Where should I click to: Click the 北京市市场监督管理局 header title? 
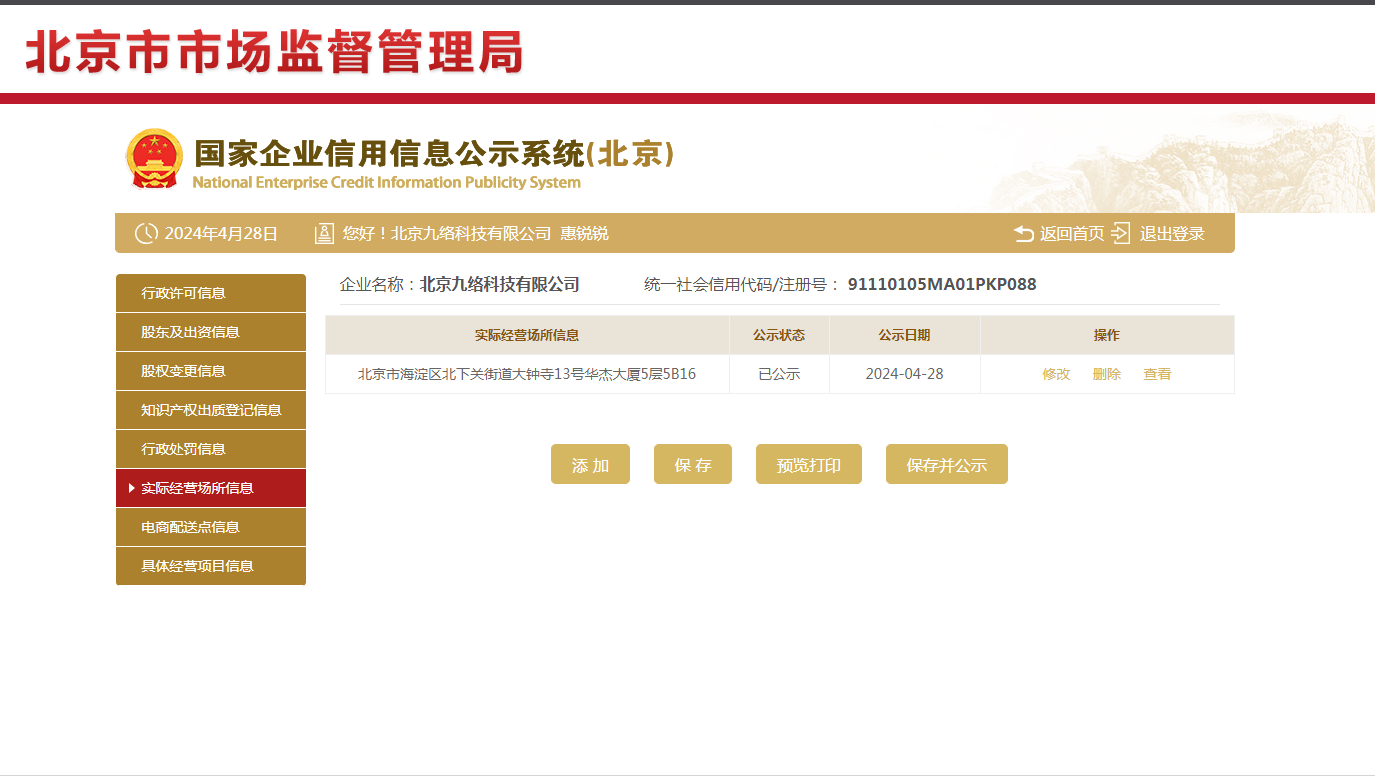coord(275,52)
